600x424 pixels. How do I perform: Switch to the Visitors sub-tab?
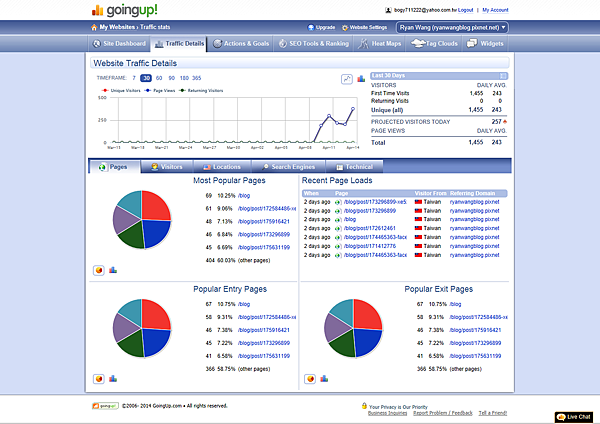point(167,167)
